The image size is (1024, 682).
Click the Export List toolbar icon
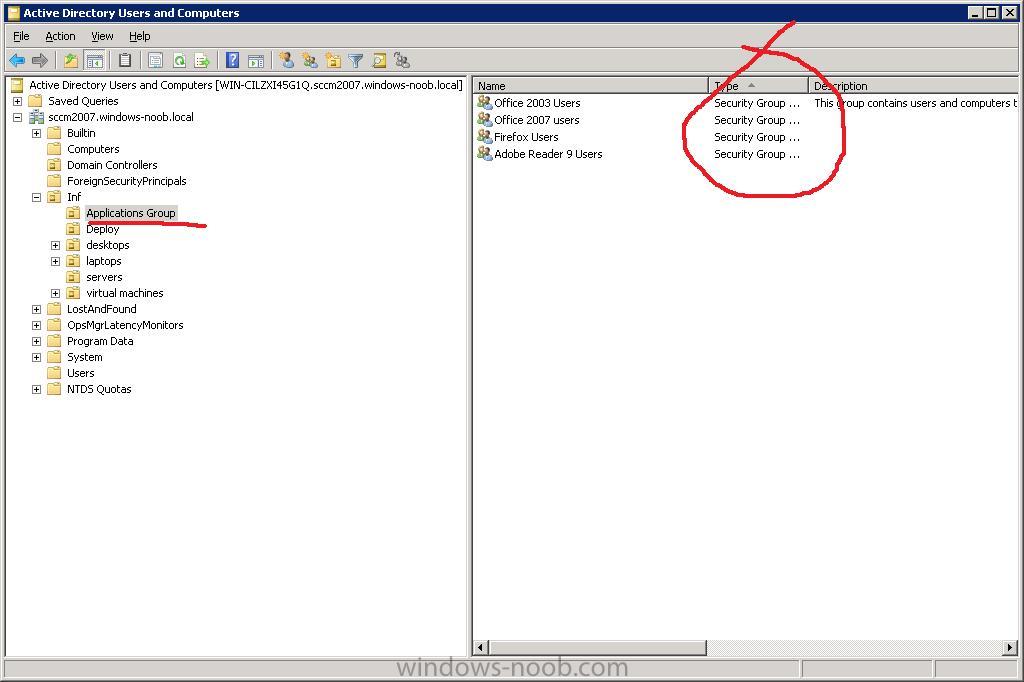[x=202, y=61]
